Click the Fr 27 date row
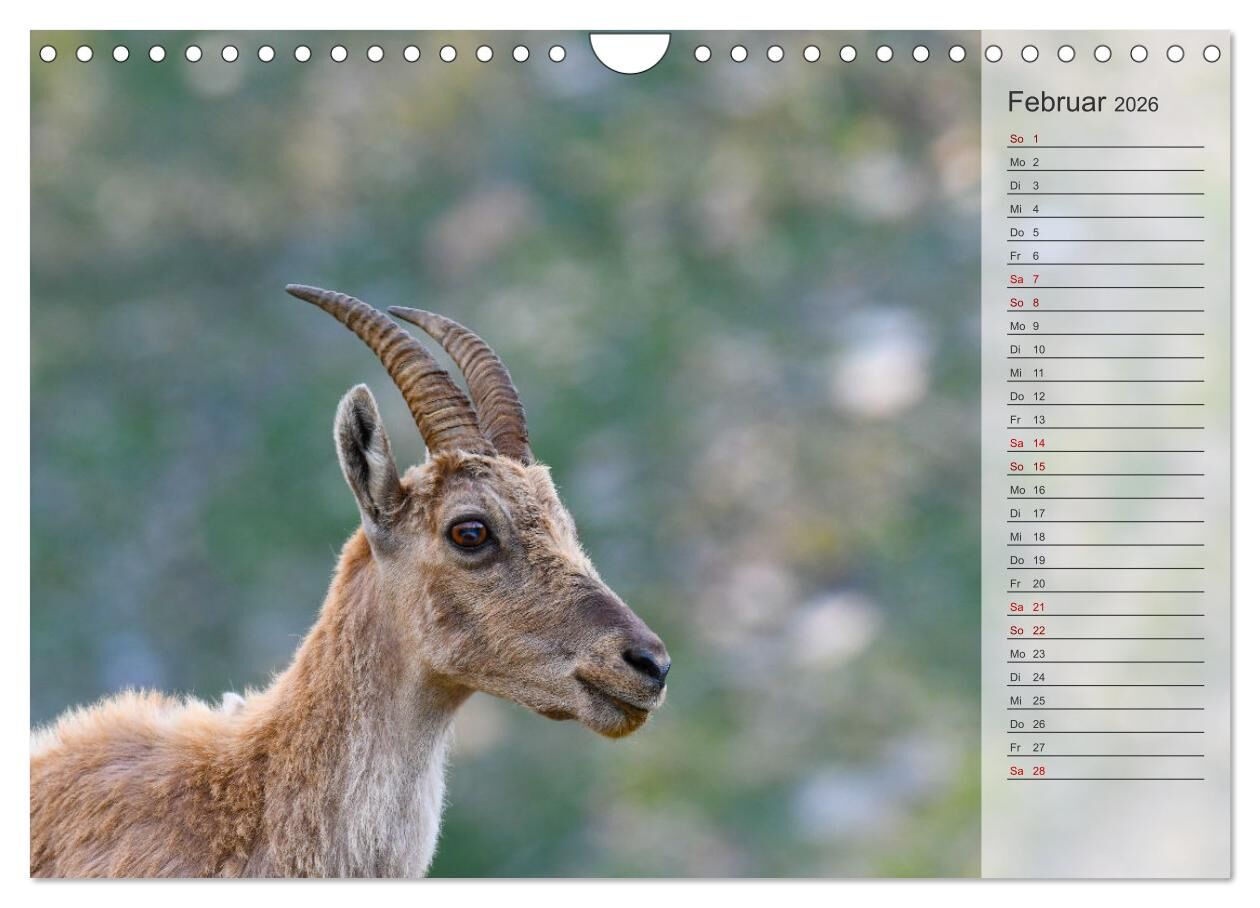The width and height of the screenshot is (1260, 908). click(1105, 747)
